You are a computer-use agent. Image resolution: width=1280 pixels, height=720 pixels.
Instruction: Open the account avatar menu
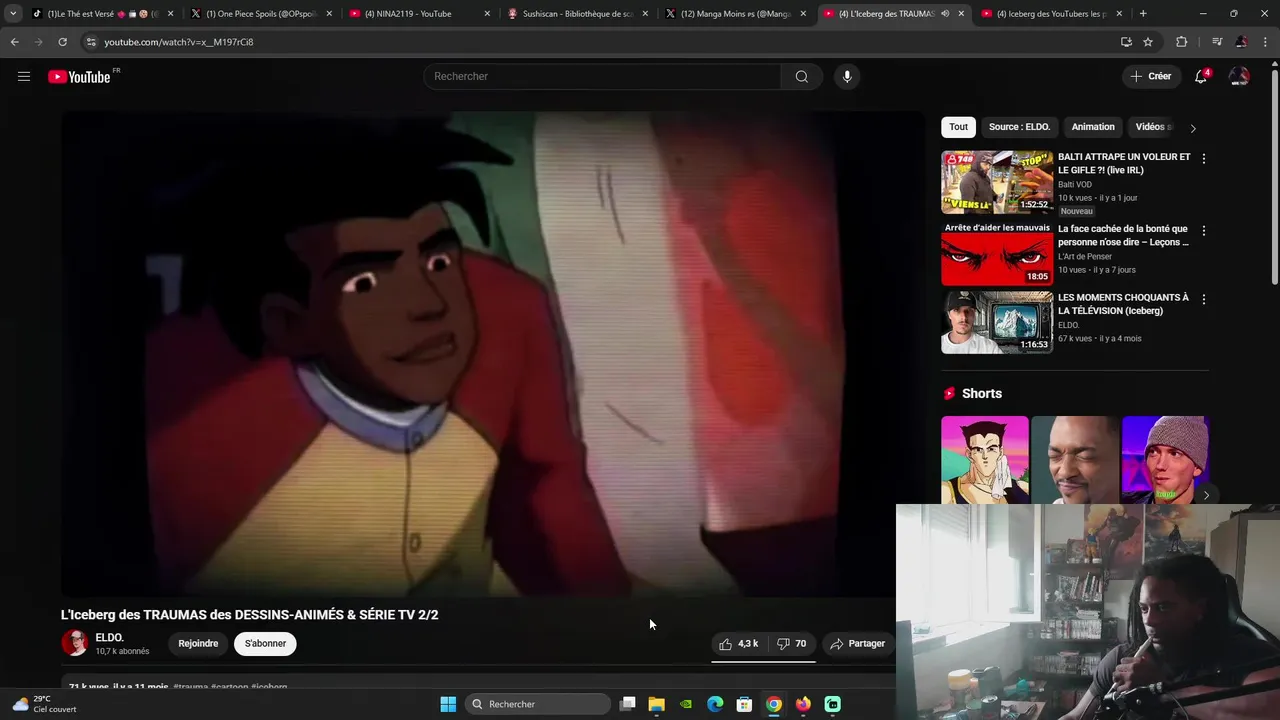coord(1239,76)
